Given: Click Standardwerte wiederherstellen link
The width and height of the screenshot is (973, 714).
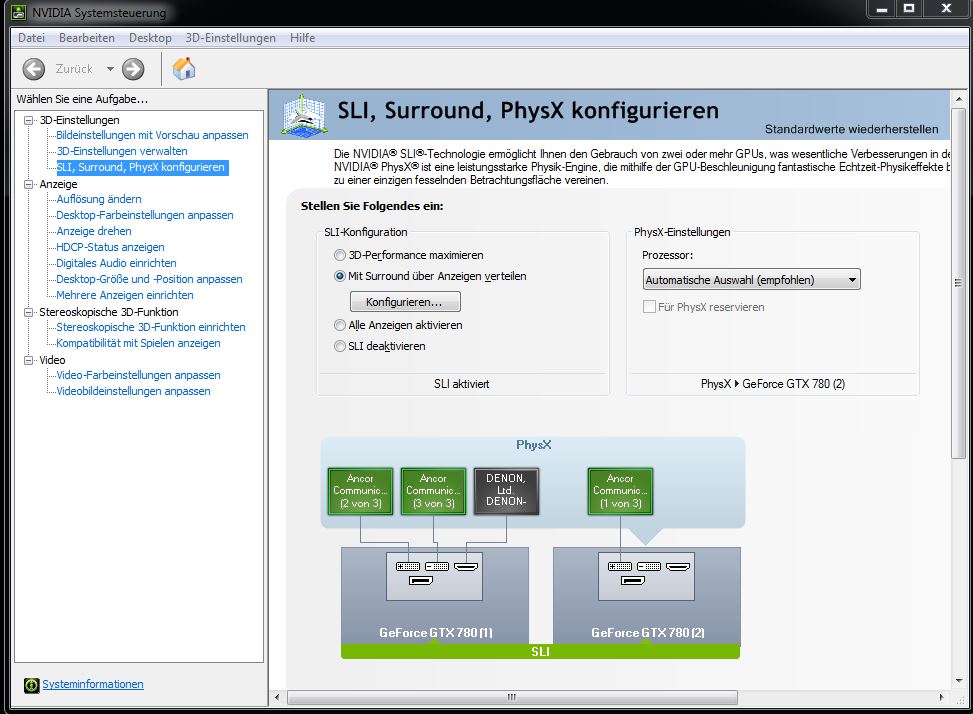Looking at the screenshot, I should (x=851, y=129).
